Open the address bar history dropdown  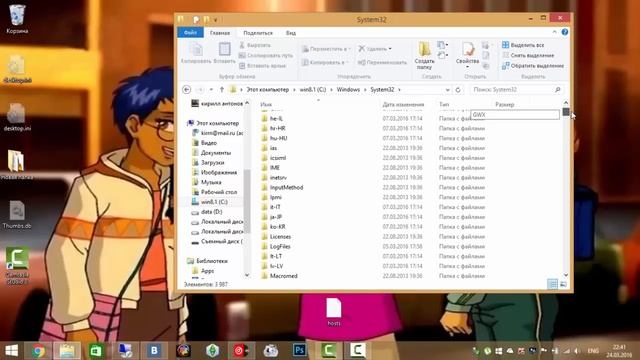click(447, 90)
